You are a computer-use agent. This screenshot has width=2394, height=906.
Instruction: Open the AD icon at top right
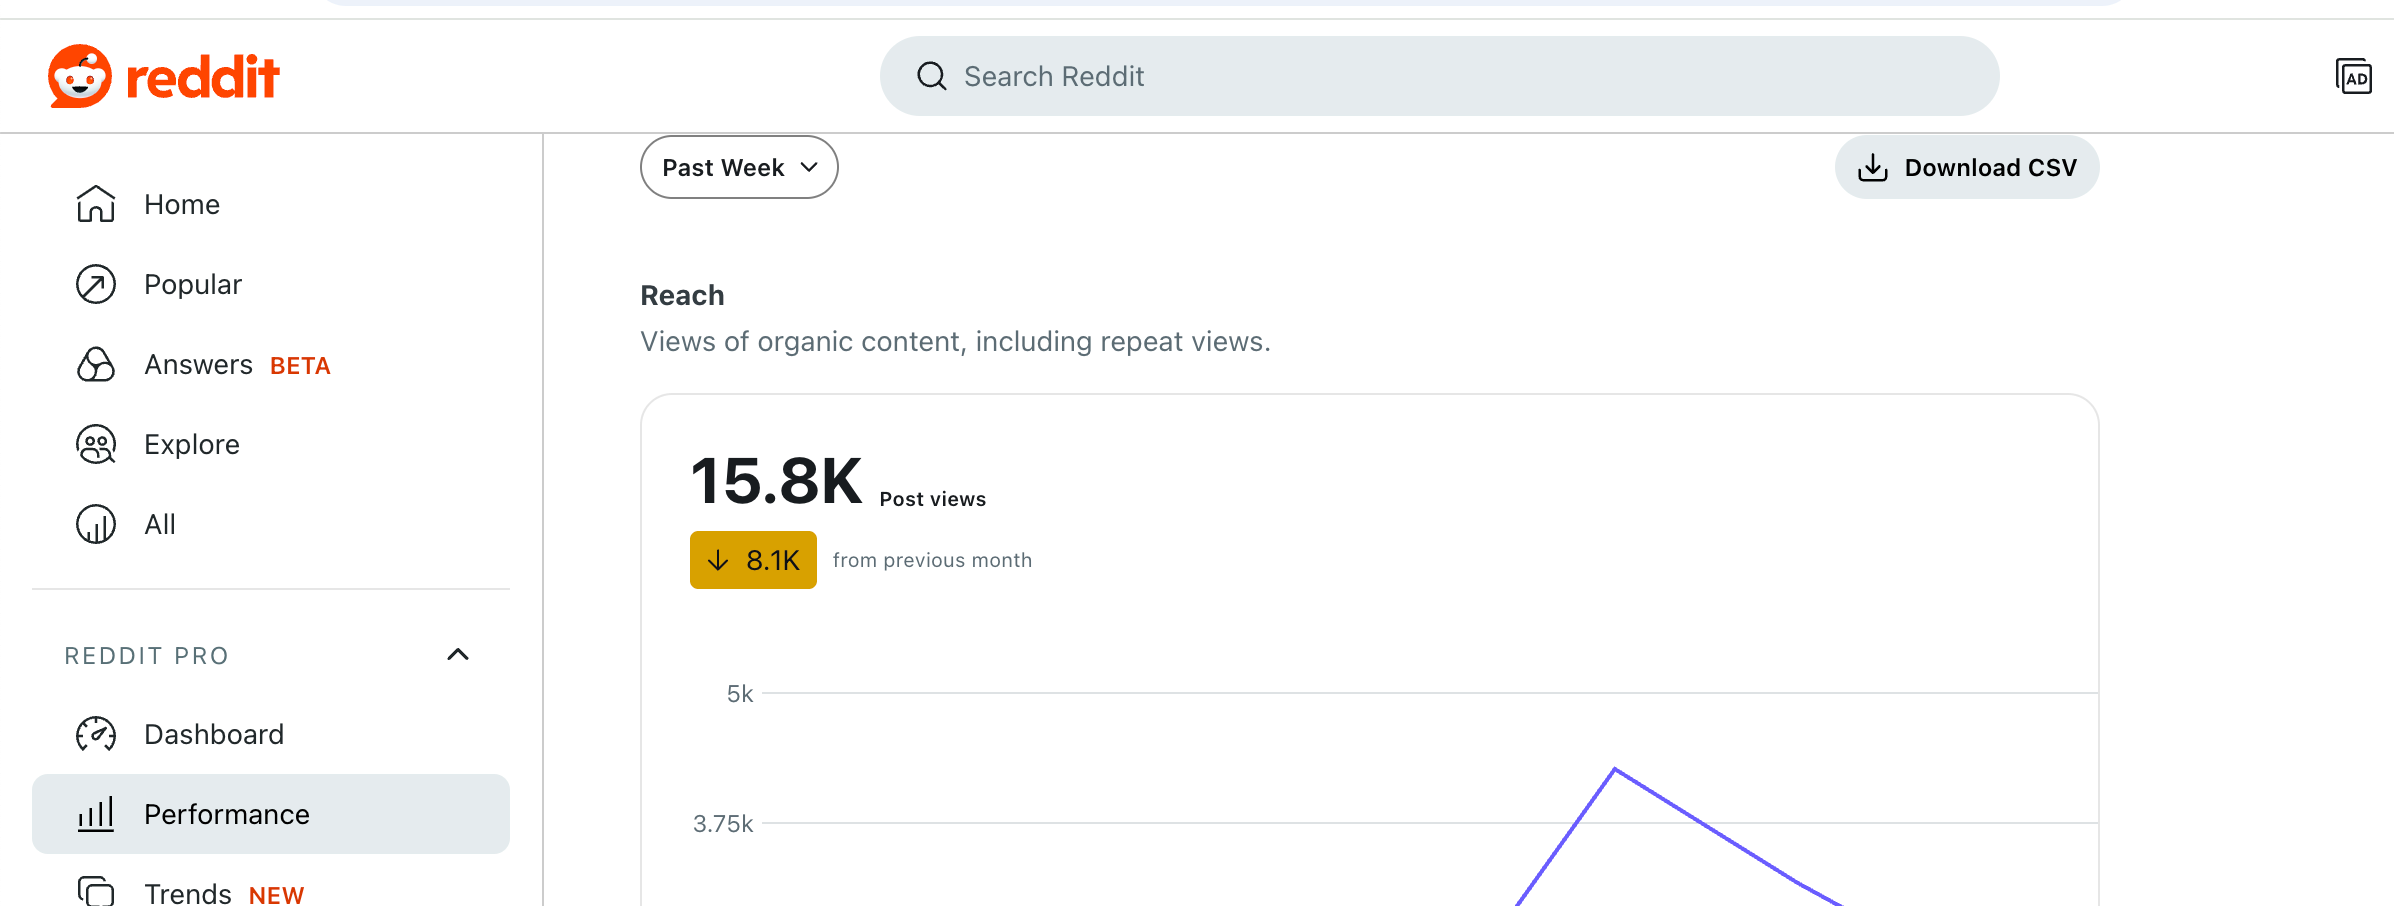pos(2353,77)
